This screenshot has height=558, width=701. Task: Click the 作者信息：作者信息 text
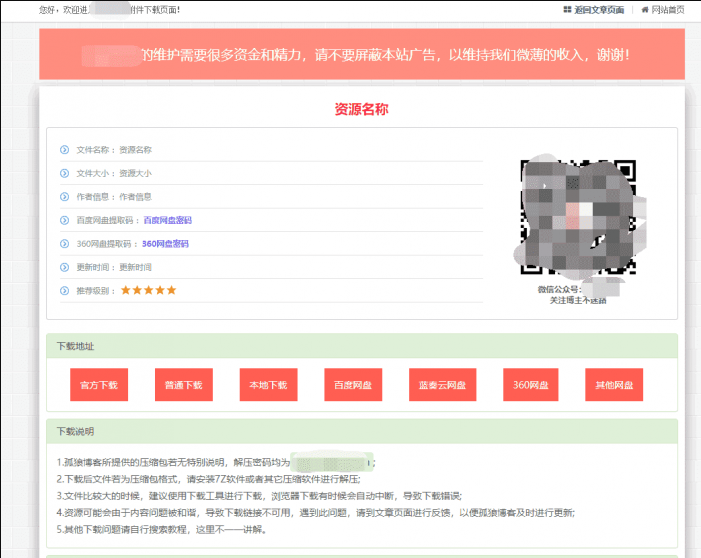click(114, 197)
